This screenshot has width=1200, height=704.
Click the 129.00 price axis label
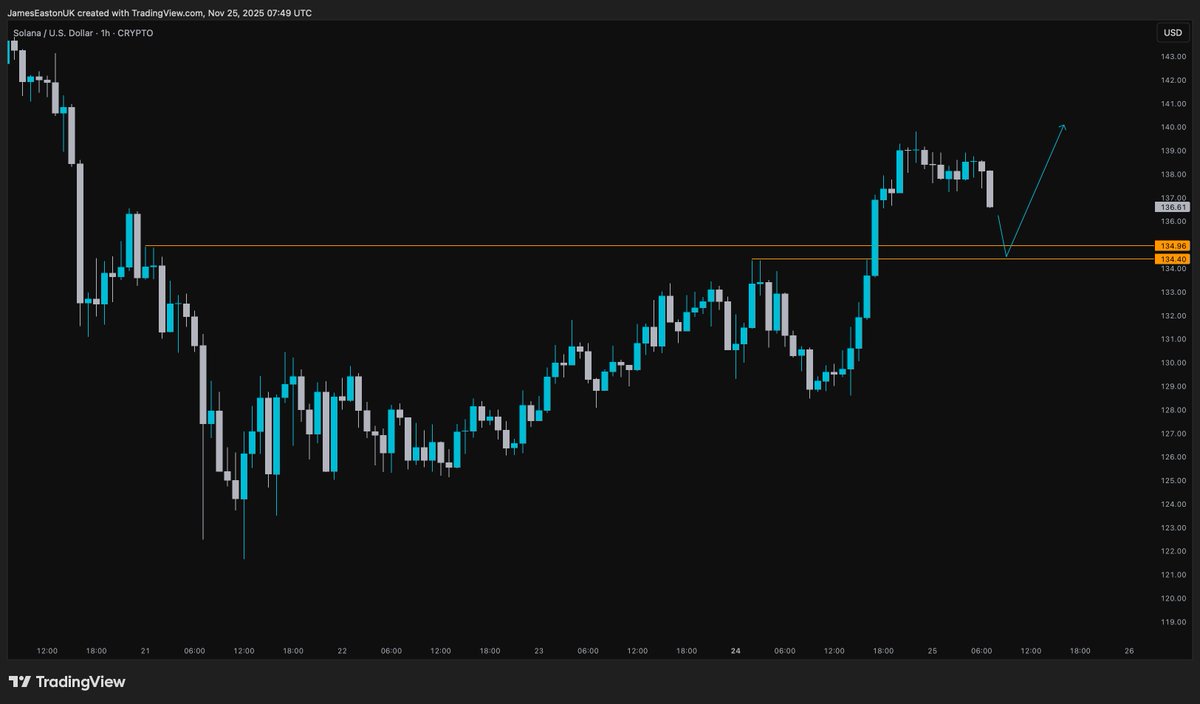click(1172, 387)
